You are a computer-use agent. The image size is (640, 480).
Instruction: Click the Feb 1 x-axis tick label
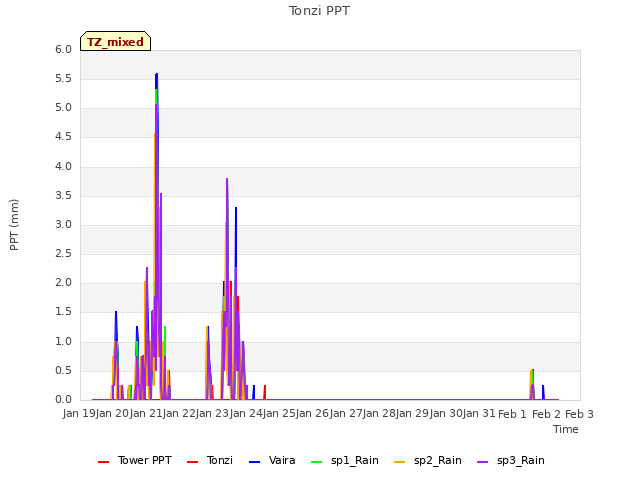[513, 414]
